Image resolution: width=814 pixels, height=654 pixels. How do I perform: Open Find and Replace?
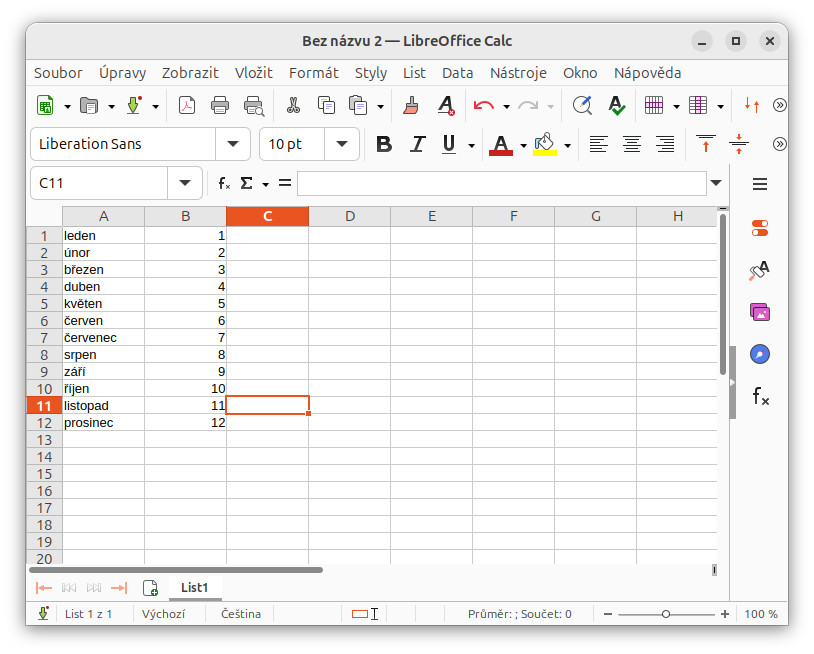582,104
